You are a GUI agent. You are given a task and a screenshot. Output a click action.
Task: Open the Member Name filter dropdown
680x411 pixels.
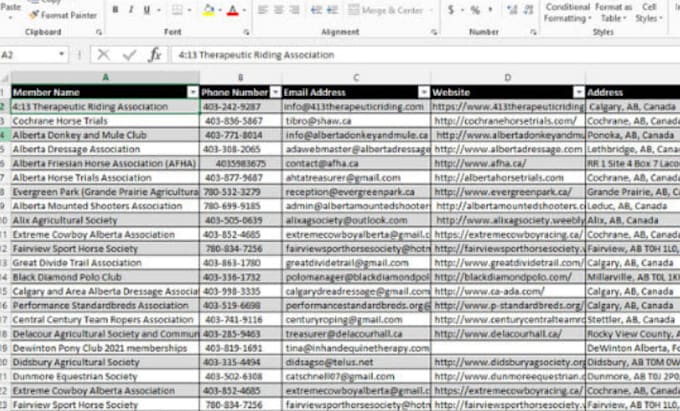click(193, 92)
